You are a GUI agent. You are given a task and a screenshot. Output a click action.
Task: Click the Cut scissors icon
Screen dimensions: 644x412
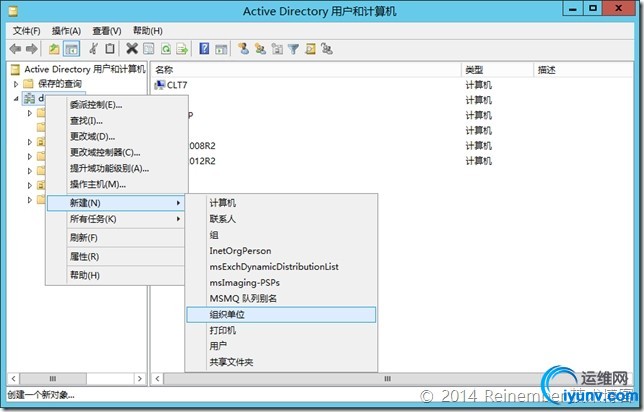[94, 49]
